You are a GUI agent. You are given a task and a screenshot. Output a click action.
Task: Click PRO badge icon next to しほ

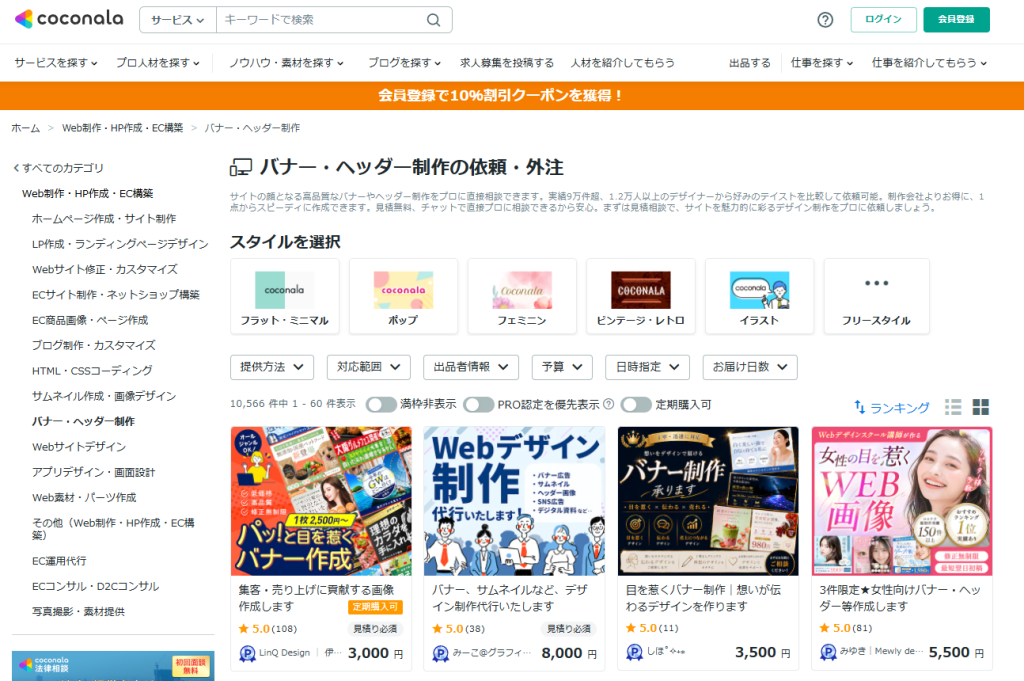tap(634, 652)
